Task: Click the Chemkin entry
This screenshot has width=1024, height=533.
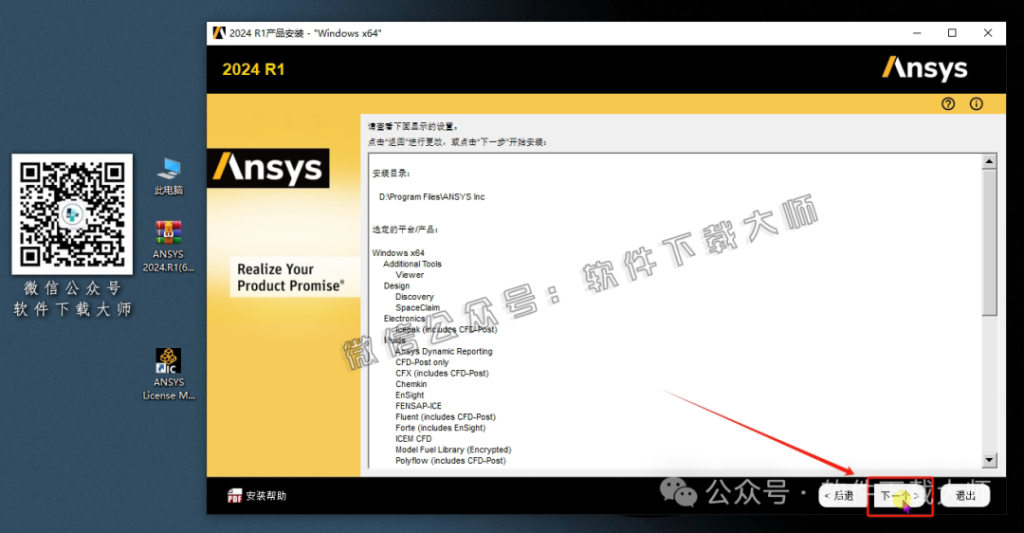Action: pos(411,384)
